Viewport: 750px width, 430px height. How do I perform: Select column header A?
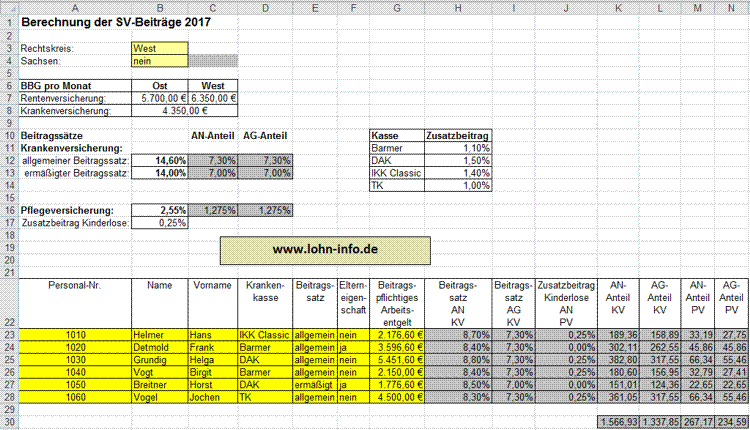[x=75, y=8]
